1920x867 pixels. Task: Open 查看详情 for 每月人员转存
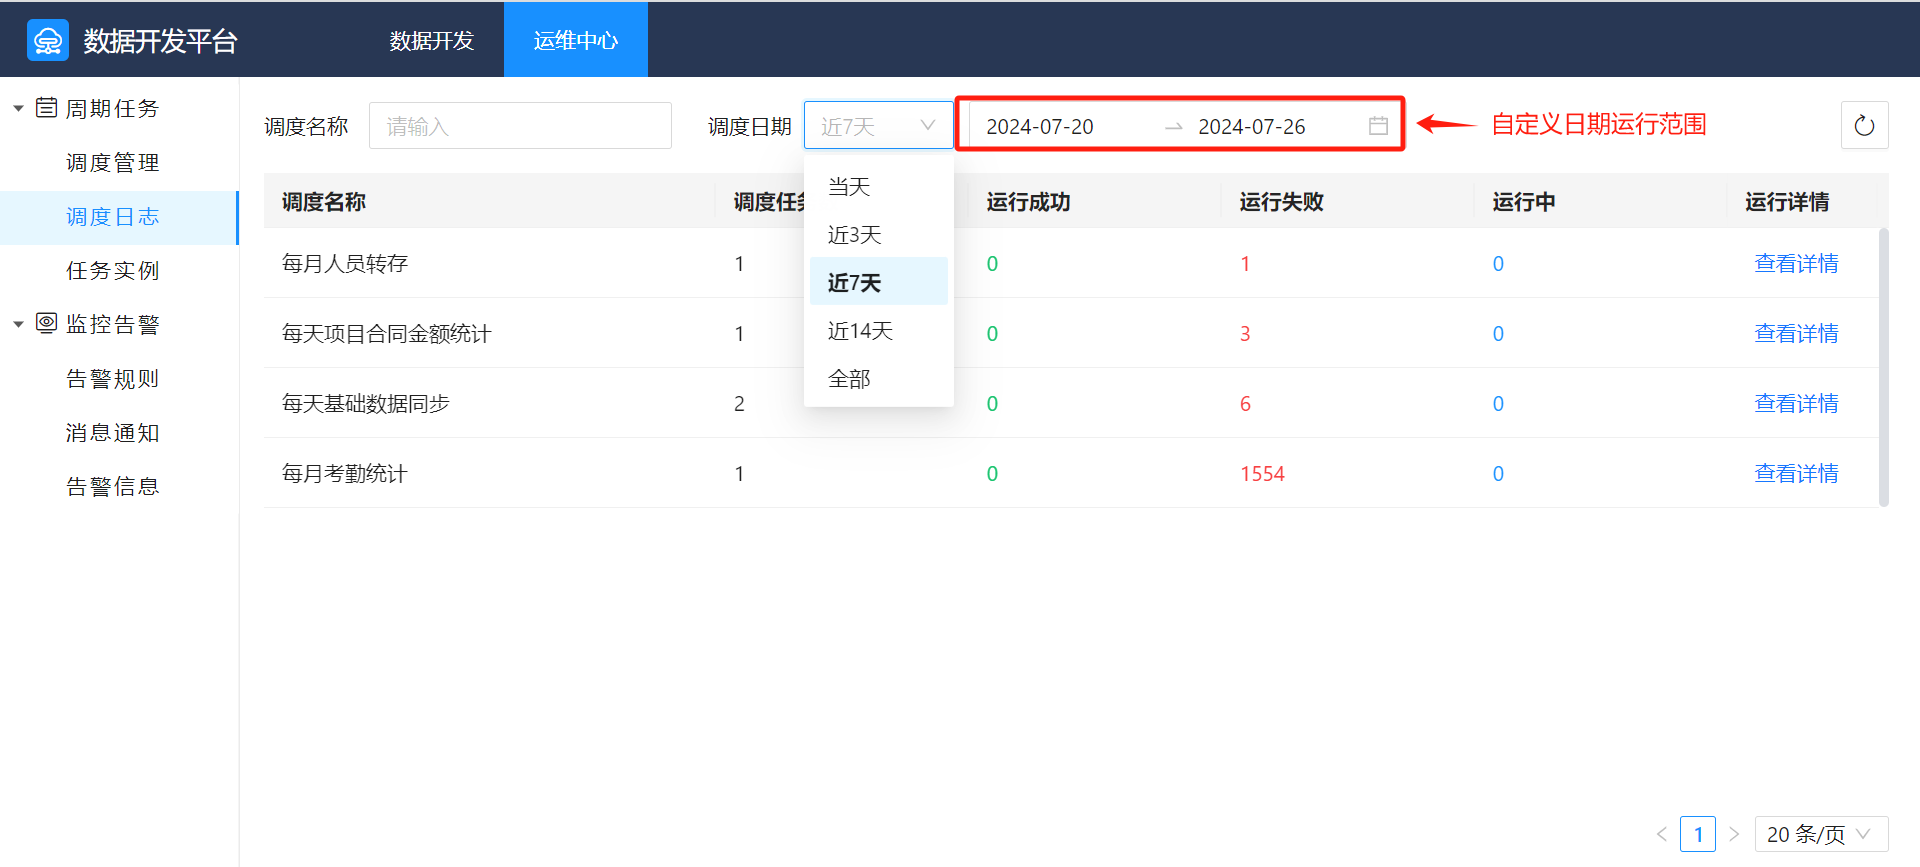1796,264
